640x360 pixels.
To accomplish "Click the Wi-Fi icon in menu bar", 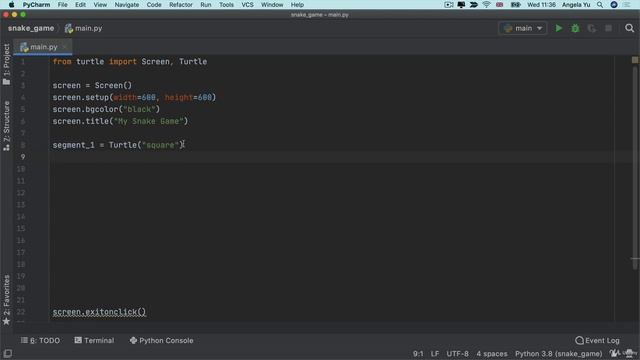I will 486,5.
